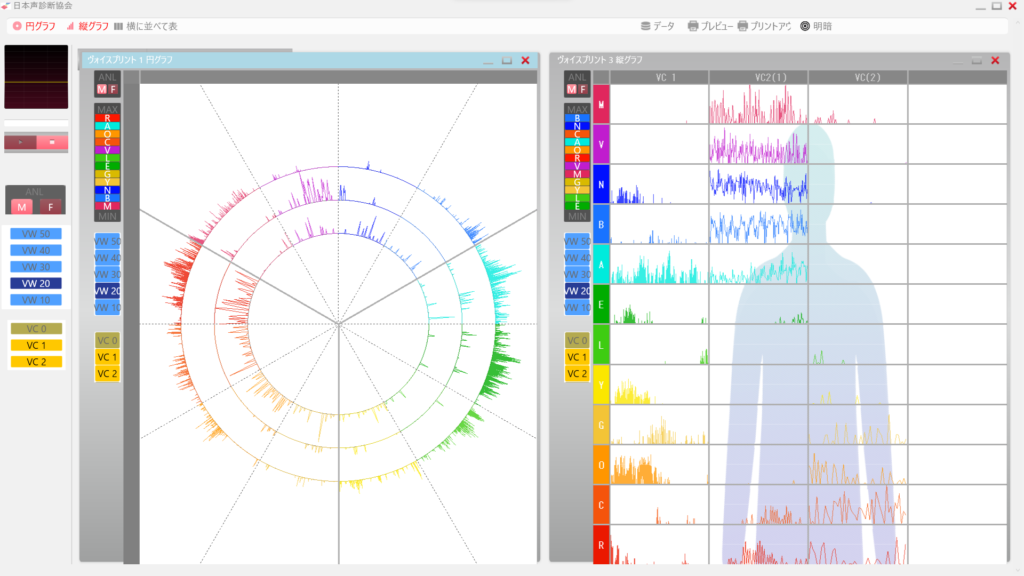Toggle VC 0 in the 円グラフ window
Viewport: 1024px width, 576px height.
pyautogui.click(x=108, y=340)
